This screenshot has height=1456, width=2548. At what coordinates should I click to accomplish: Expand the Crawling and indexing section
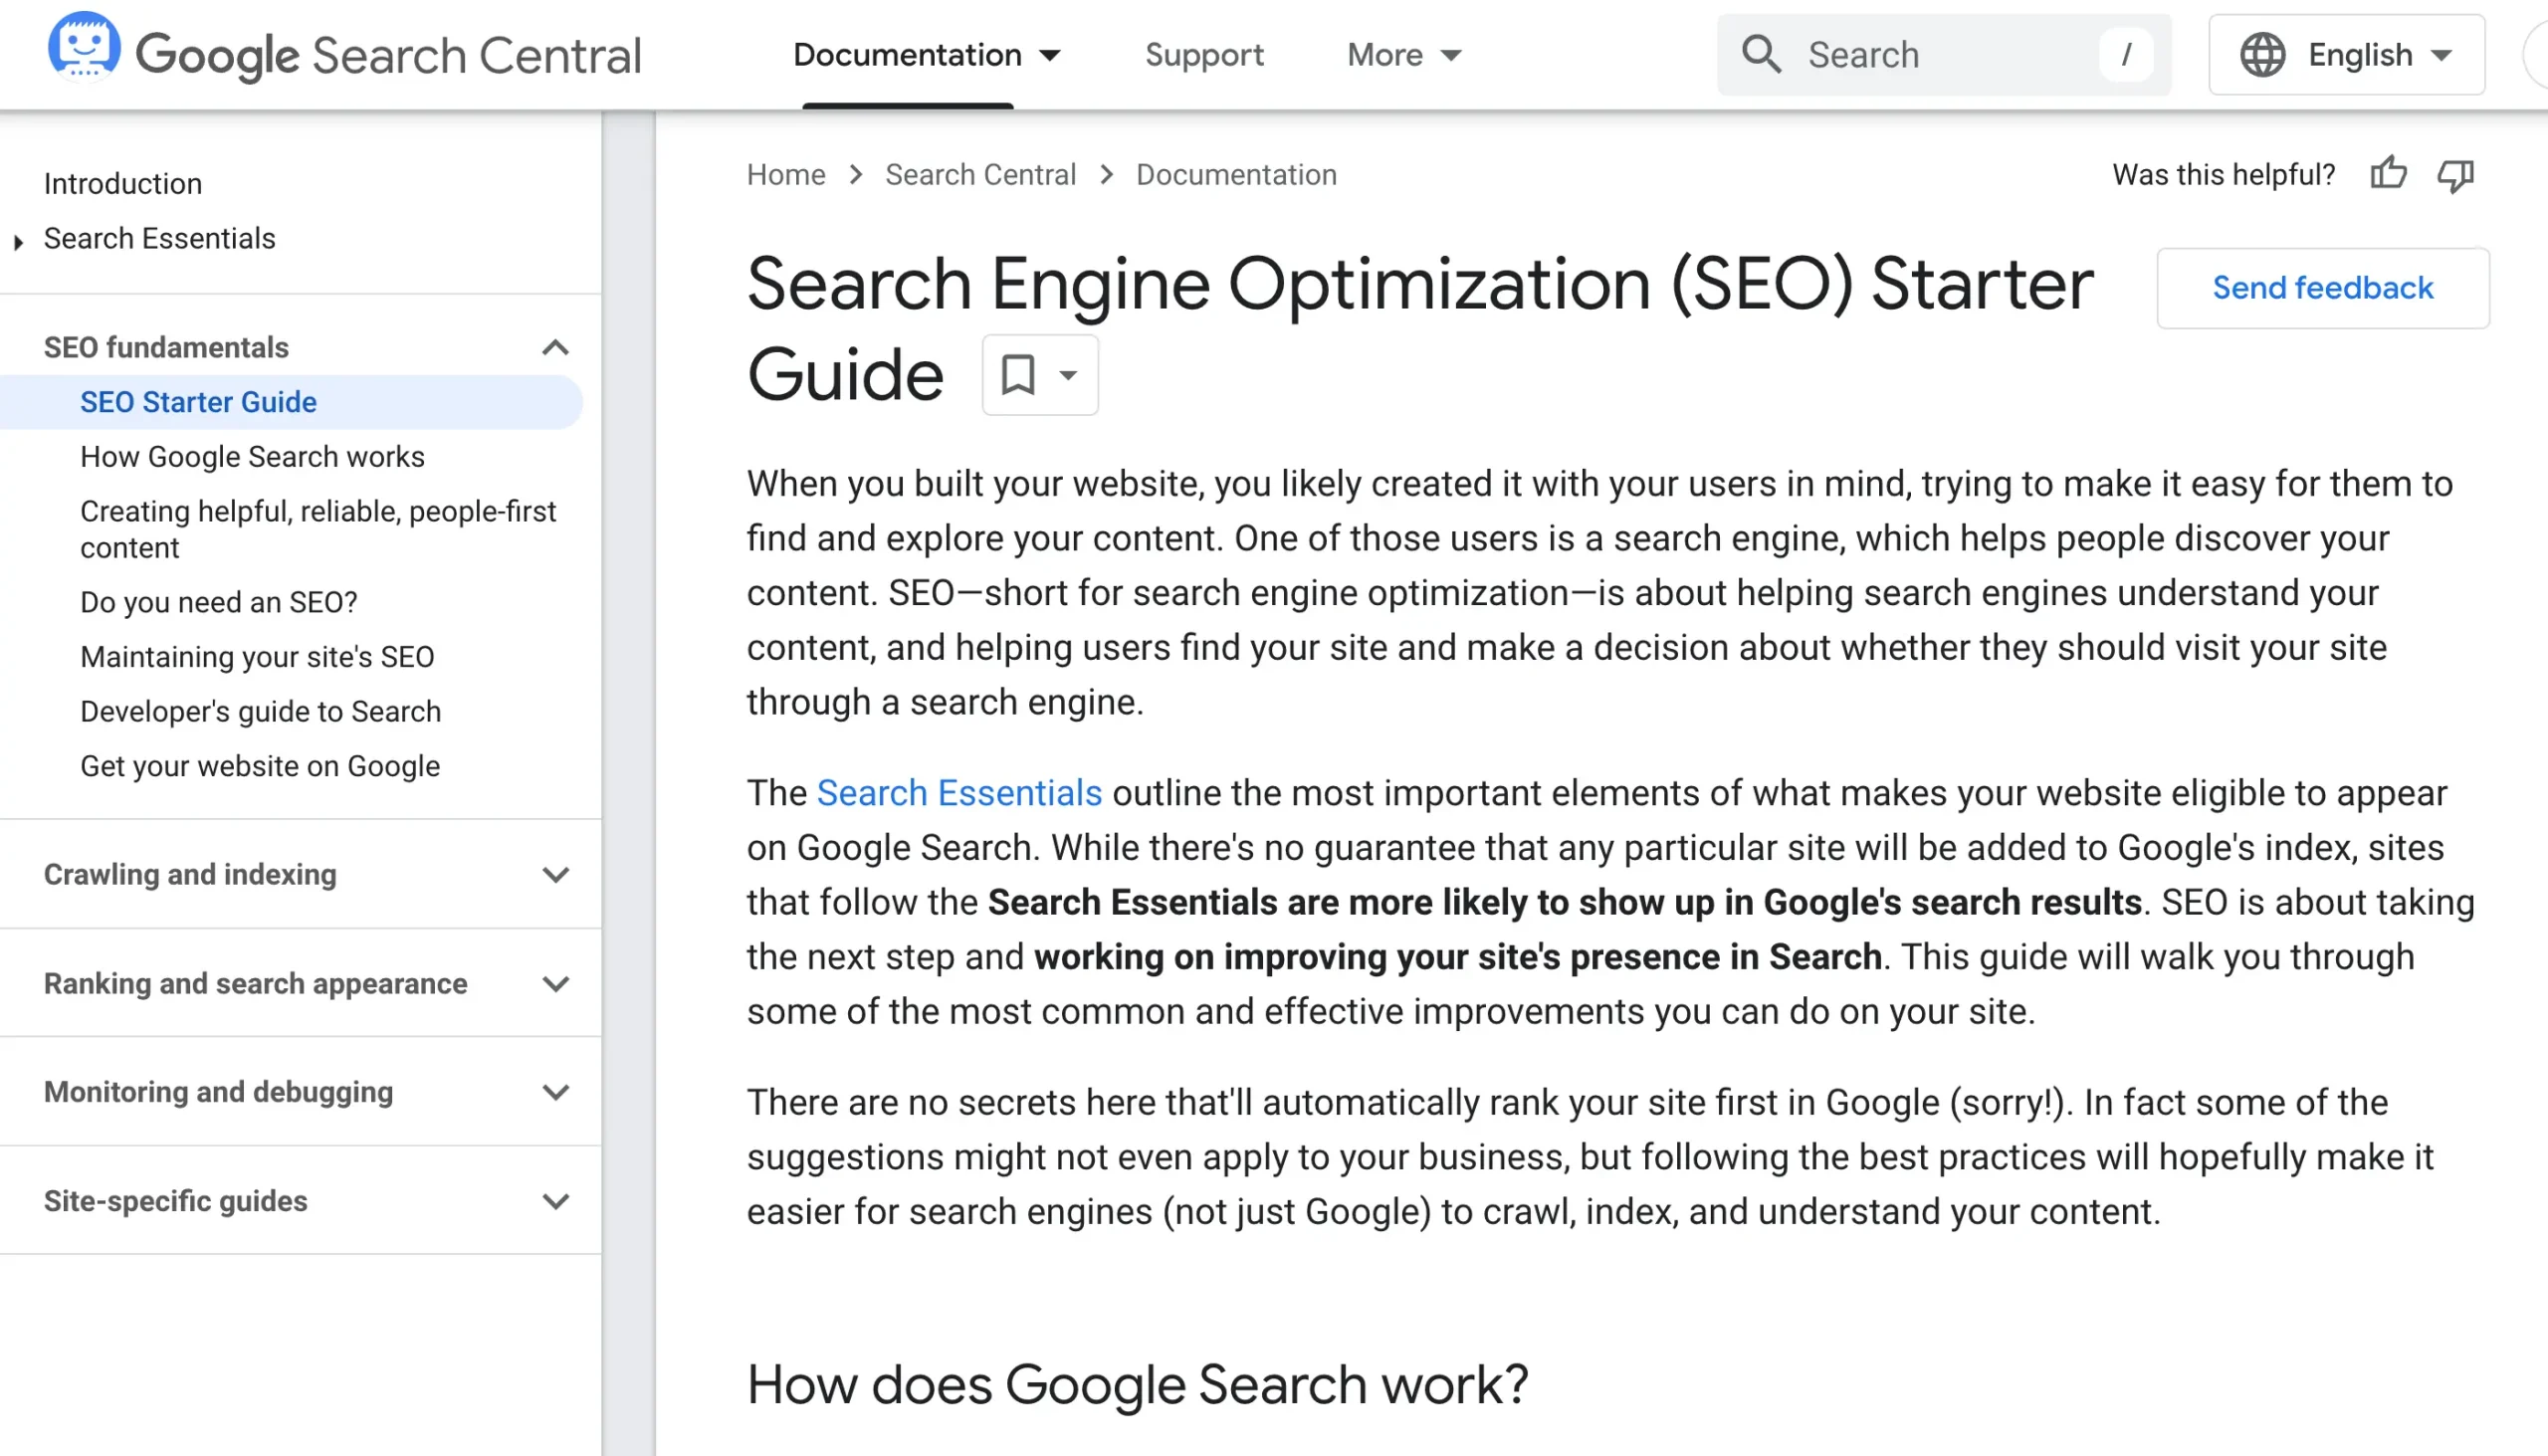[555, 875]
